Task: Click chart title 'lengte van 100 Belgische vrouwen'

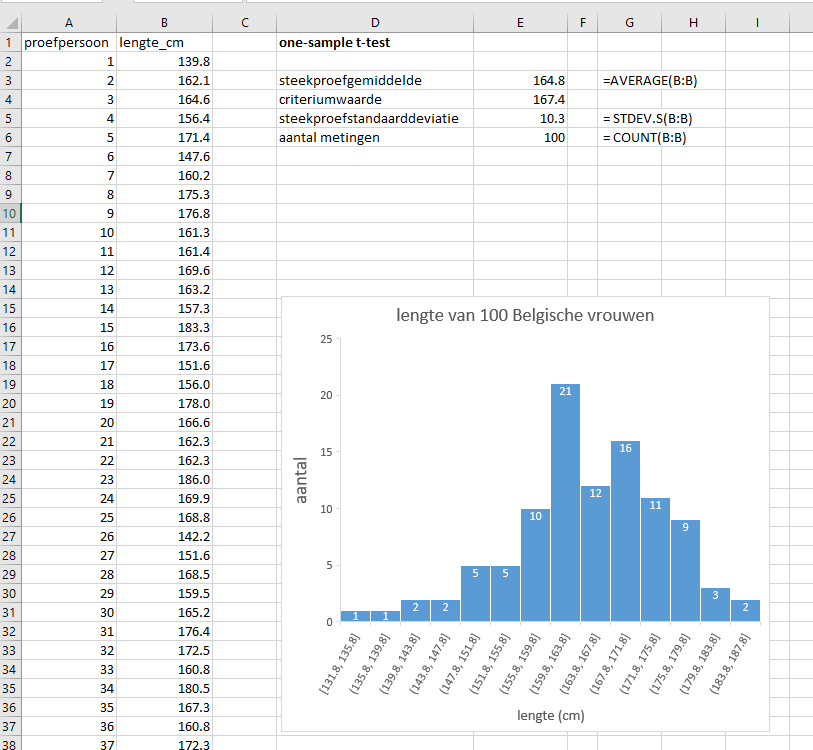Action: pyautogui.click(x=525, y=316)
